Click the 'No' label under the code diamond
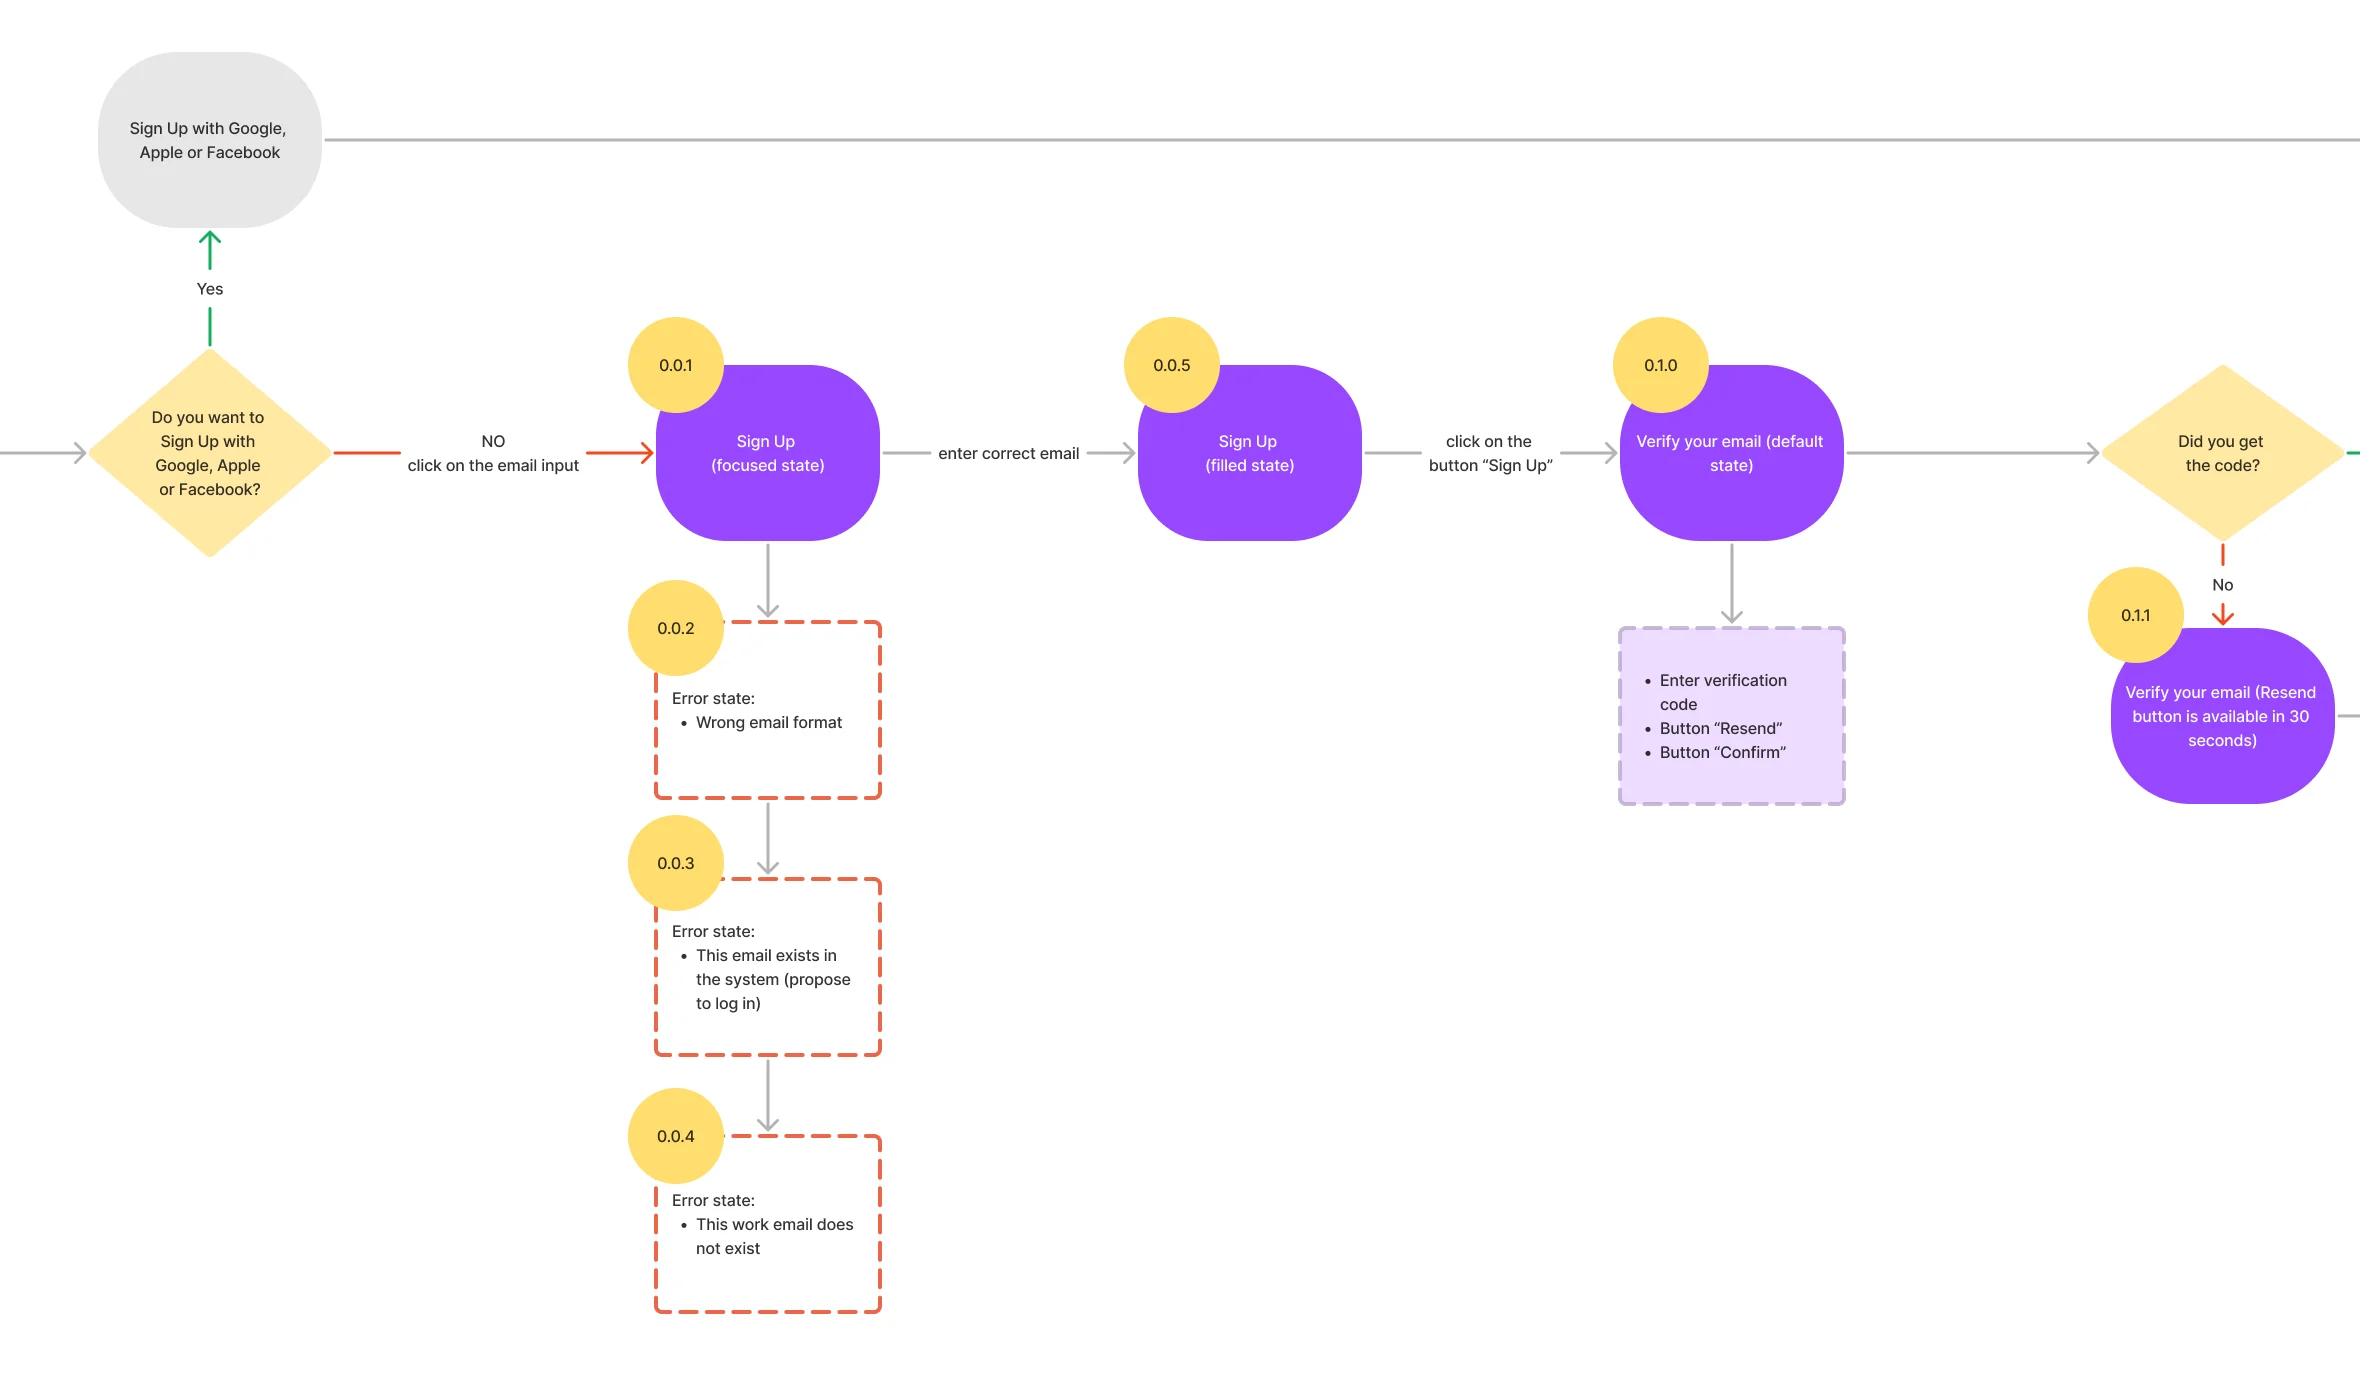Image resolution: width=2360 pixels, height=1400 pixels. click(2222, 585)
